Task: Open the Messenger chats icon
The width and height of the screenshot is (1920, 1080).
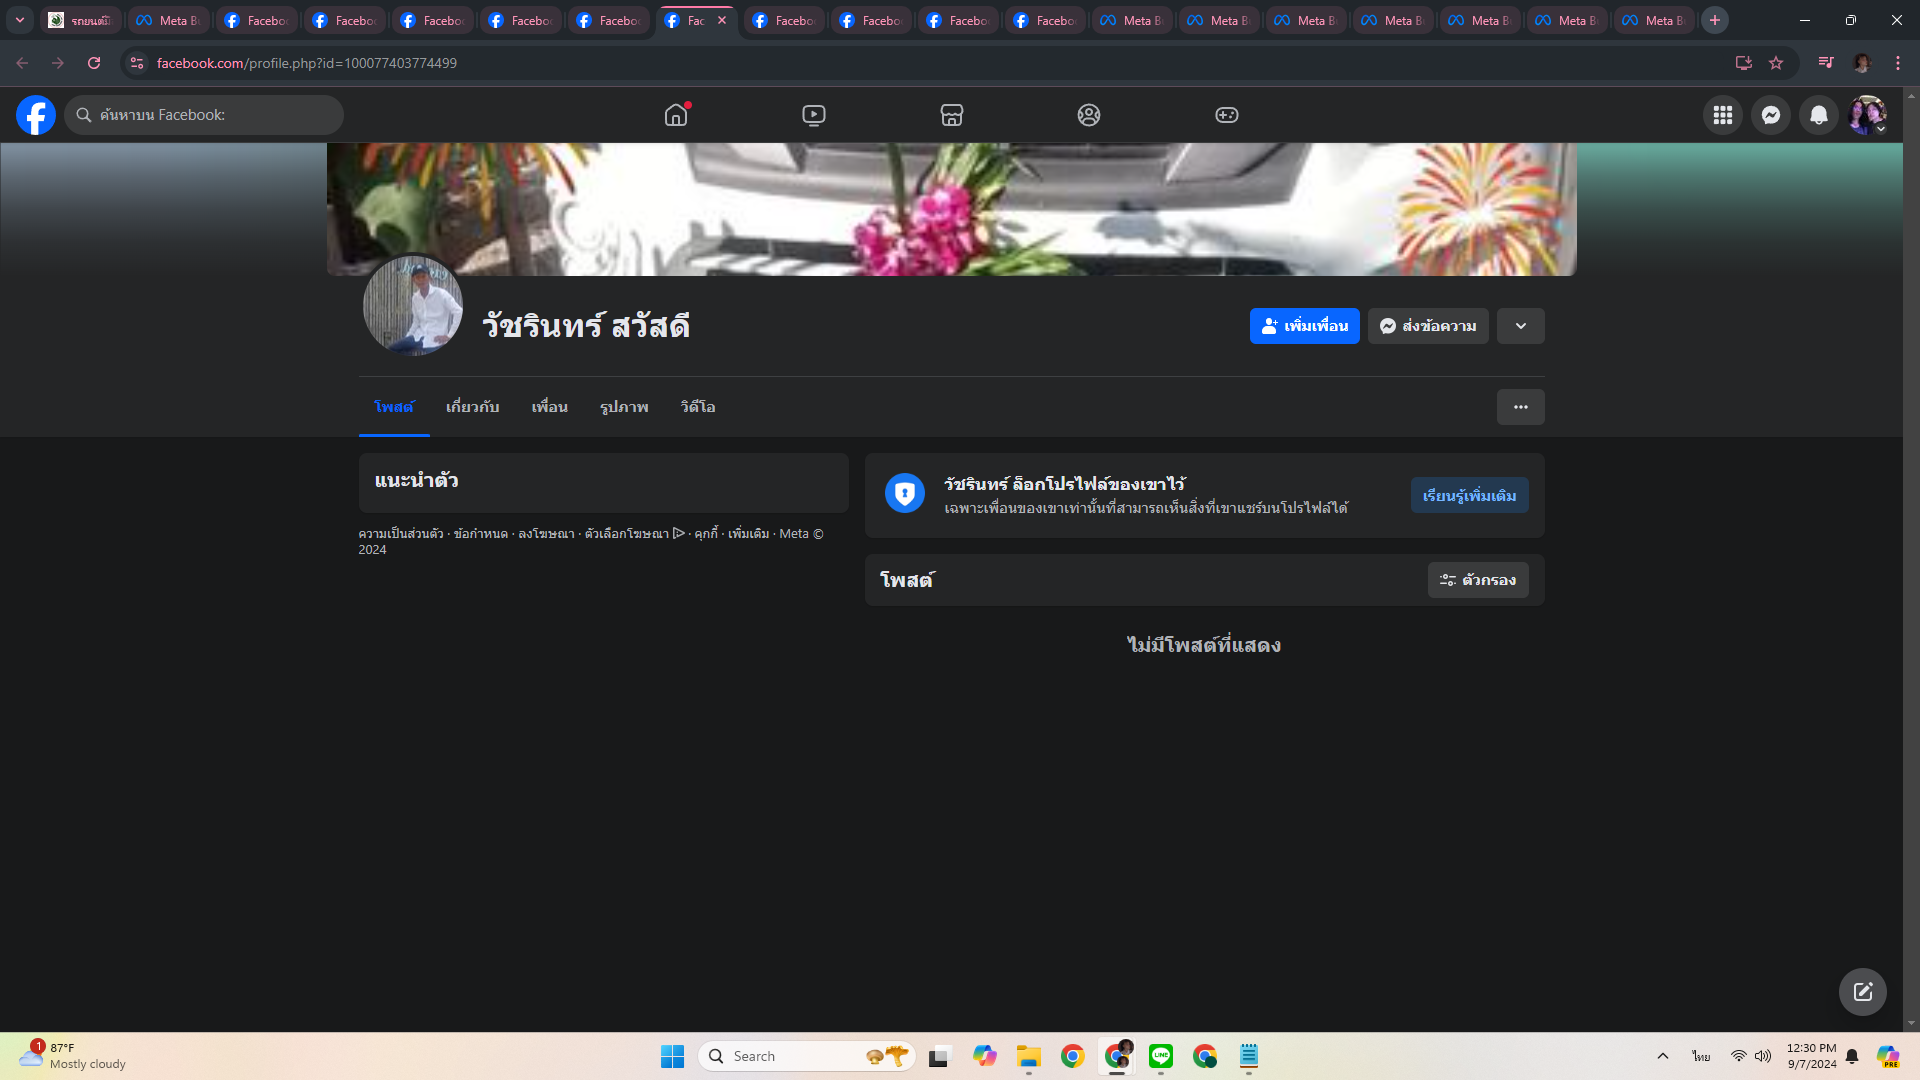Action: (1770, 115)
